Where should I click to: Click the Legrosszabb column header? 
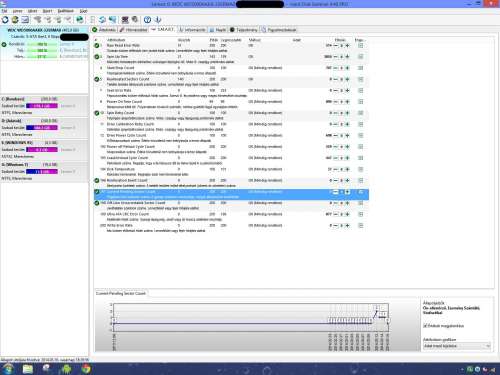pyautogui.click(x=231, y=40)
